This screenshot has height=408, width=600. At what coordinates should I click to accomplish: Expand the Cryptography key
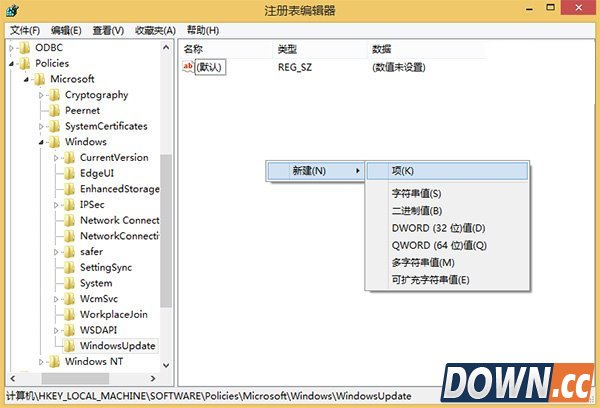point(41,95)
